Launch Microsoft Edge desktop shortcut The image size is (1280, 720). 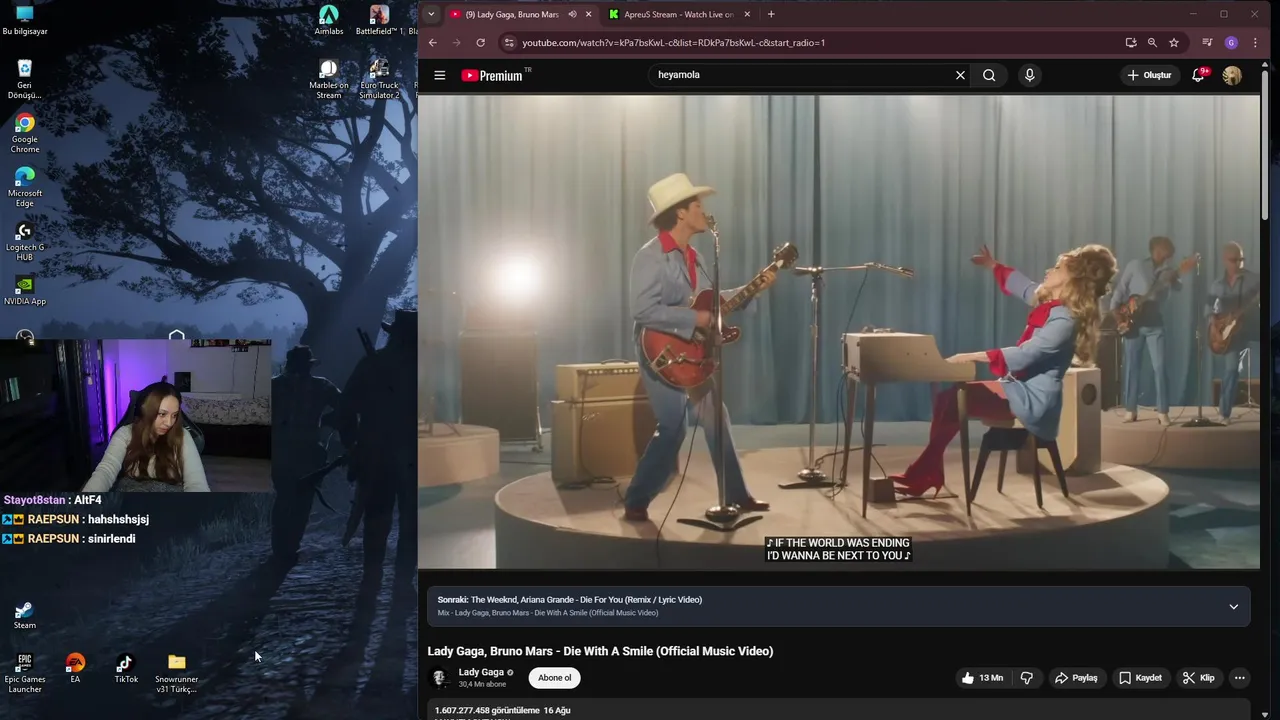[25, 187]
